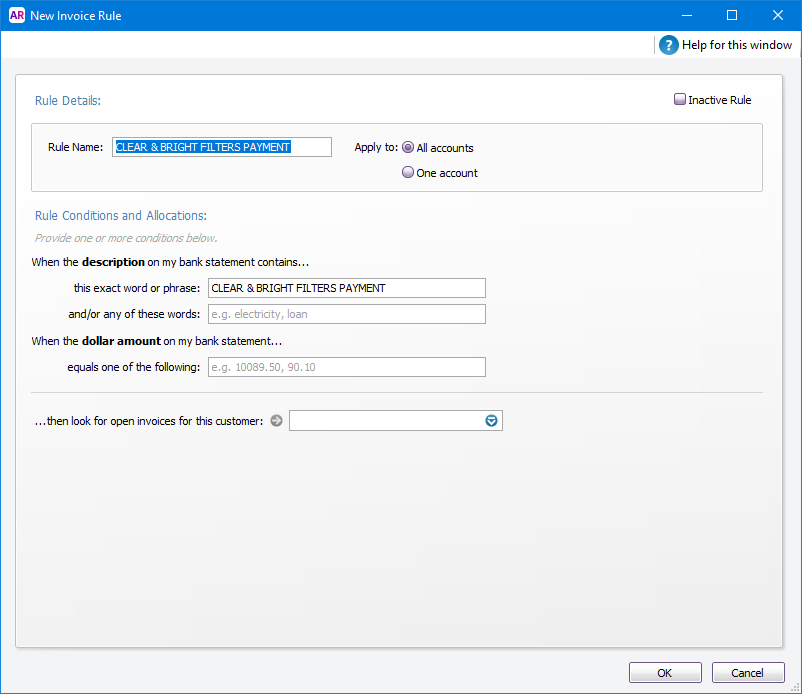Screen dimensions: 802x694
Task: Click the Cancel button
Action: [748, 673]
